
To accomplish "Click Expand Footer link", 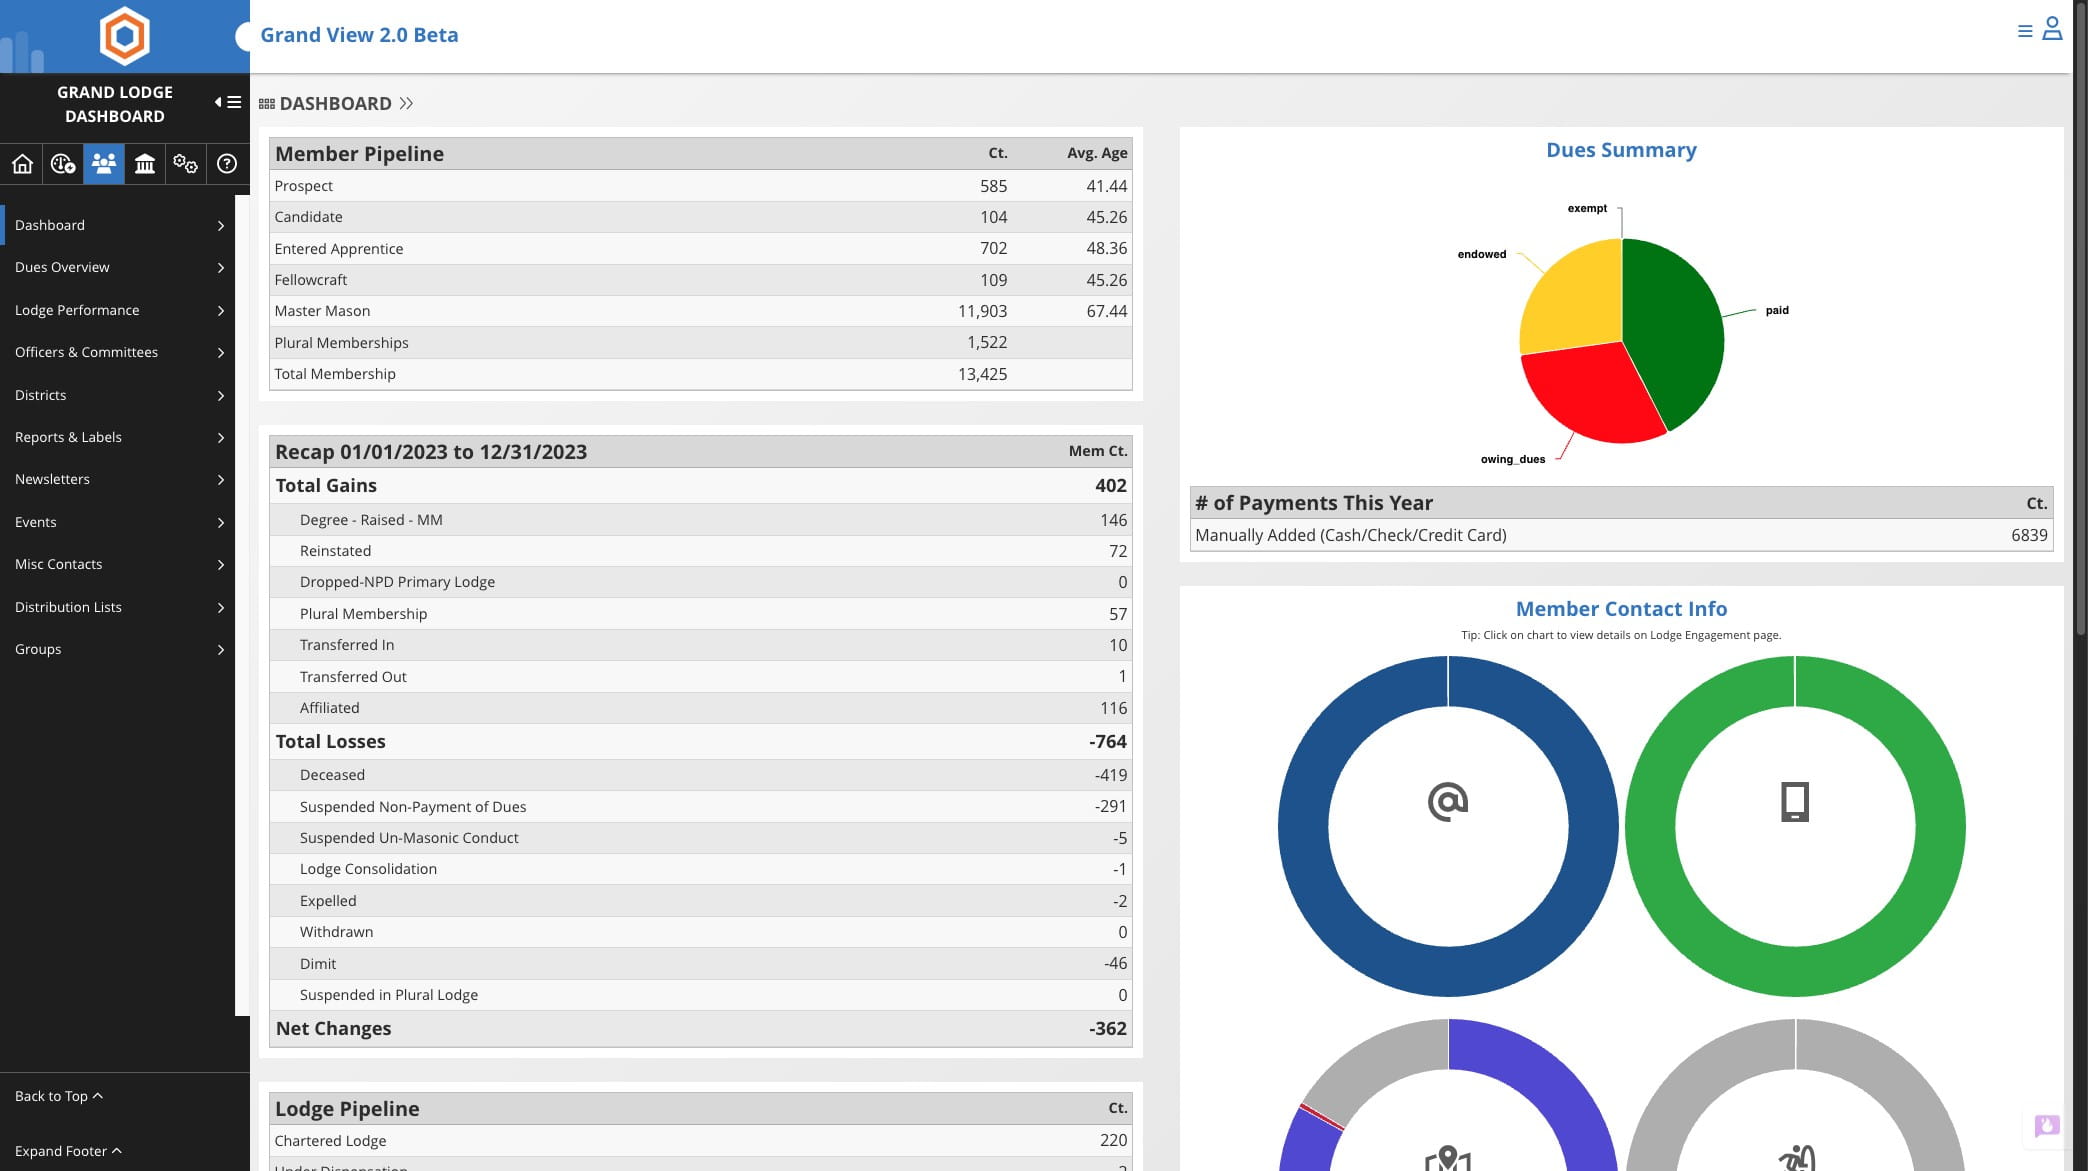I will [68, 1151].
